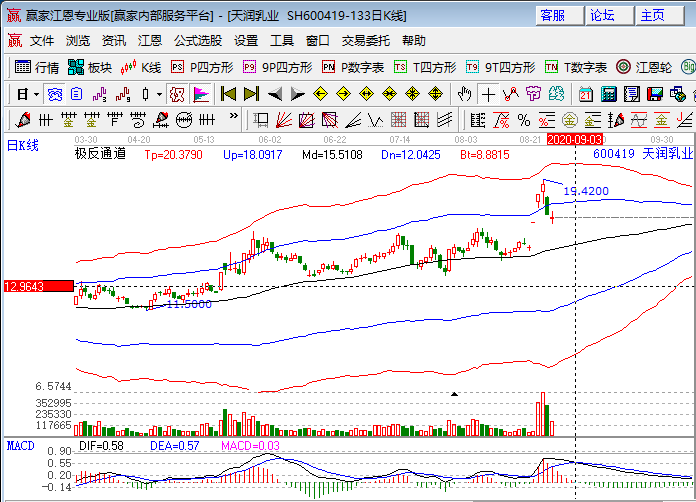Open the 设置 menu

click(246, 41)
